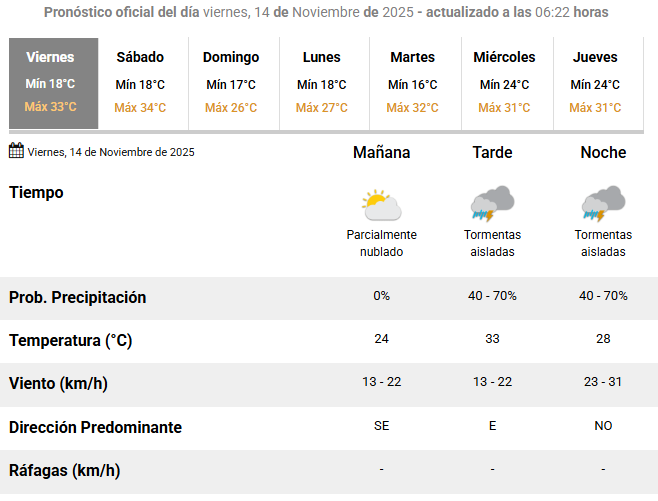658x501 pixels.
Task: Click the partly cloudy morning weather icon
Action: tap(381, 205)
